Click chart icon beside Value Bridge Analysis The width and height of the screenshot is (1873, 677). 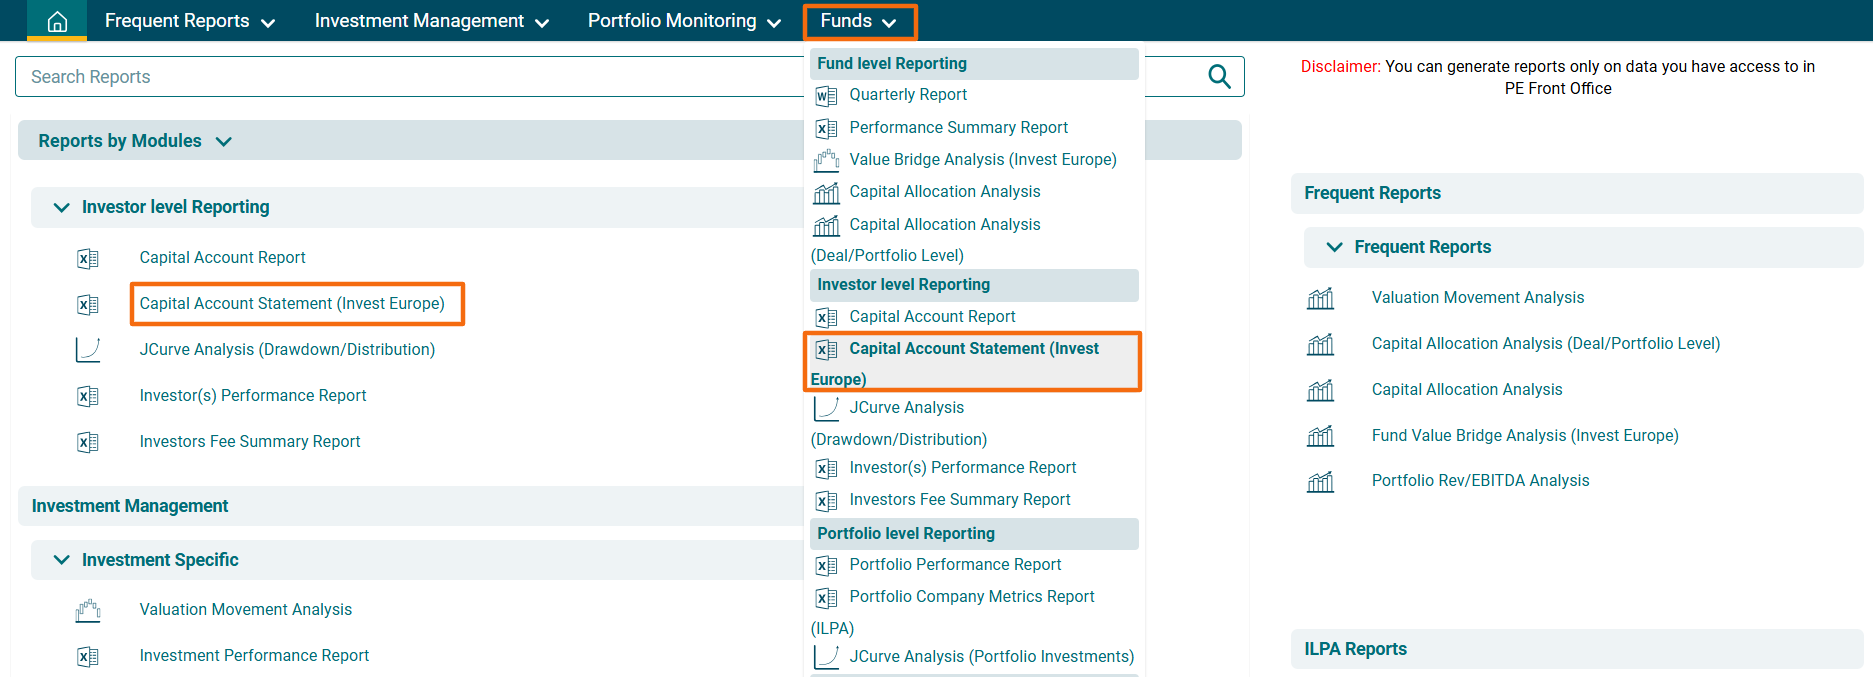tap(826, 160)
